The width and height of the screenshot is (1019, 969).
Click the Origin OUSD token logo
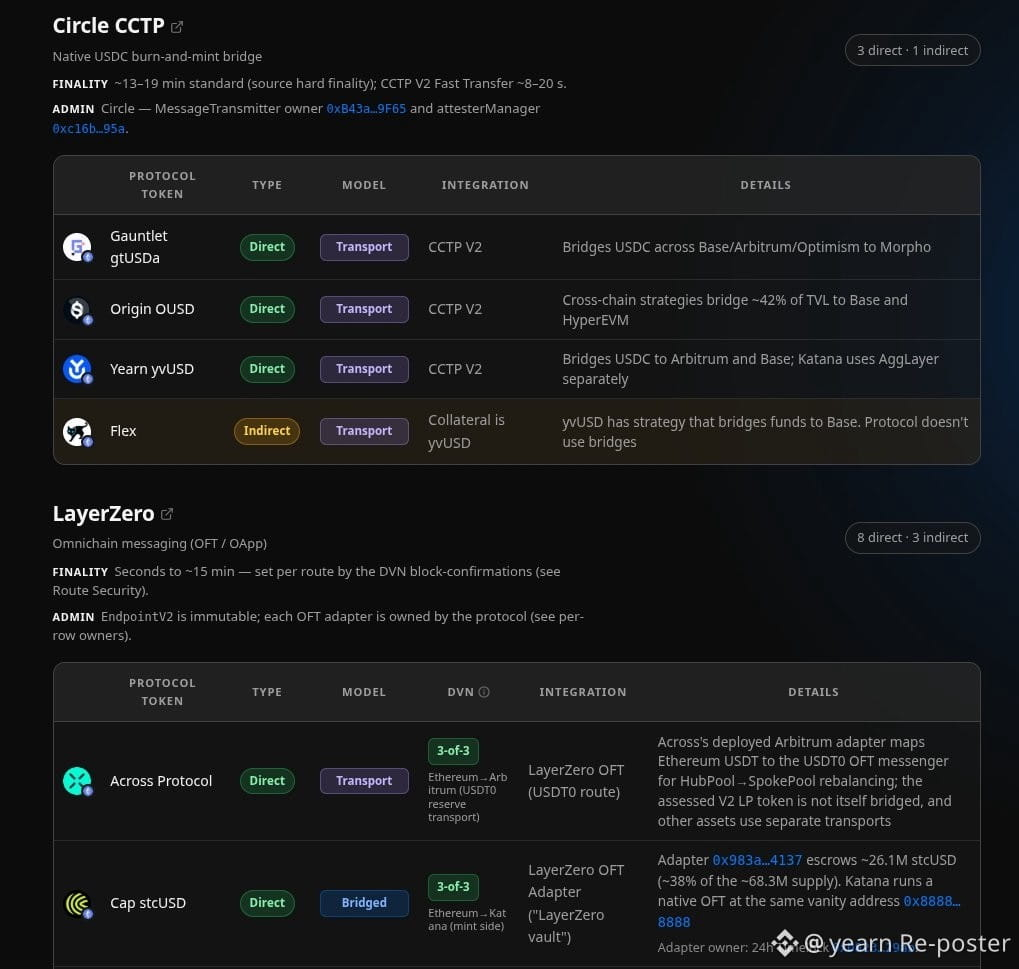click(x=77, y=309)
